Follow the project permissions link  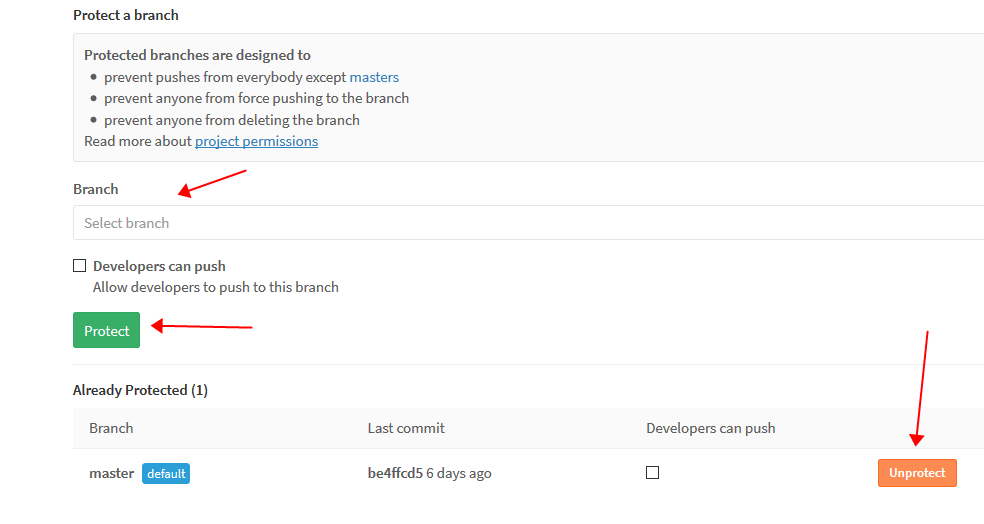(x=256, y=141)
